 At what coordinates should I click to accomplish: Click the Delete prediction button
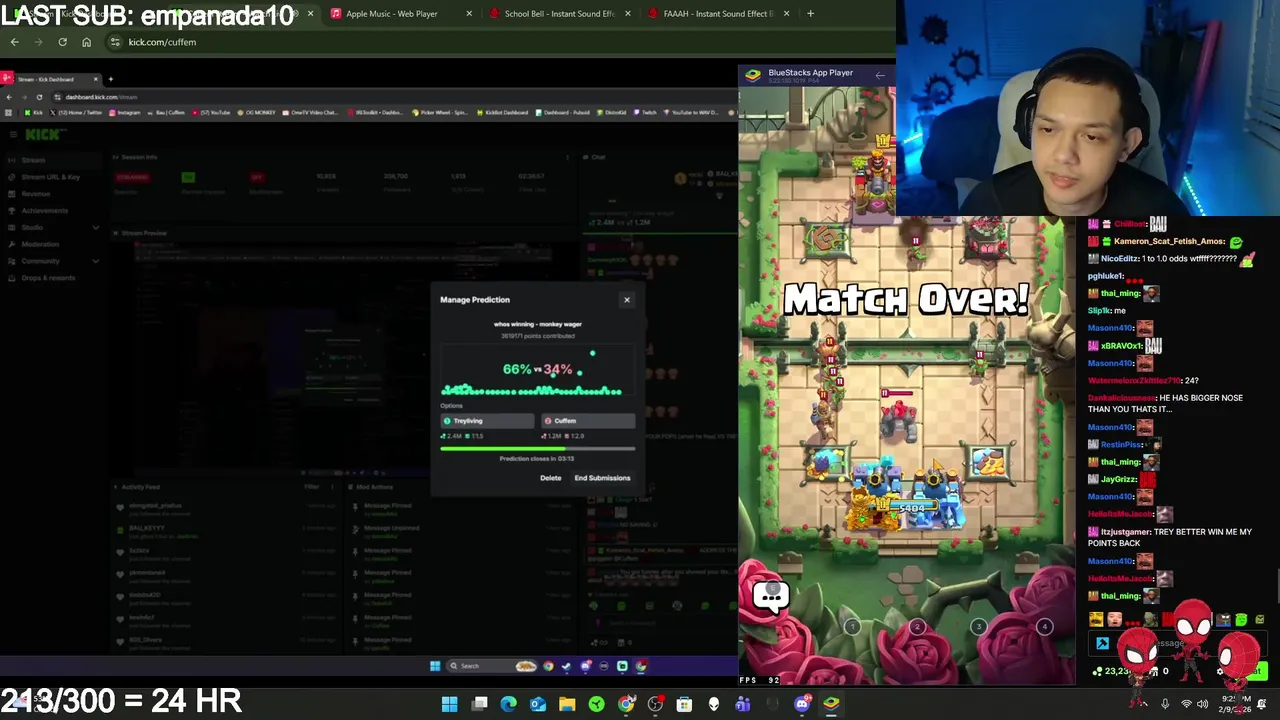(x=551, y=478)
